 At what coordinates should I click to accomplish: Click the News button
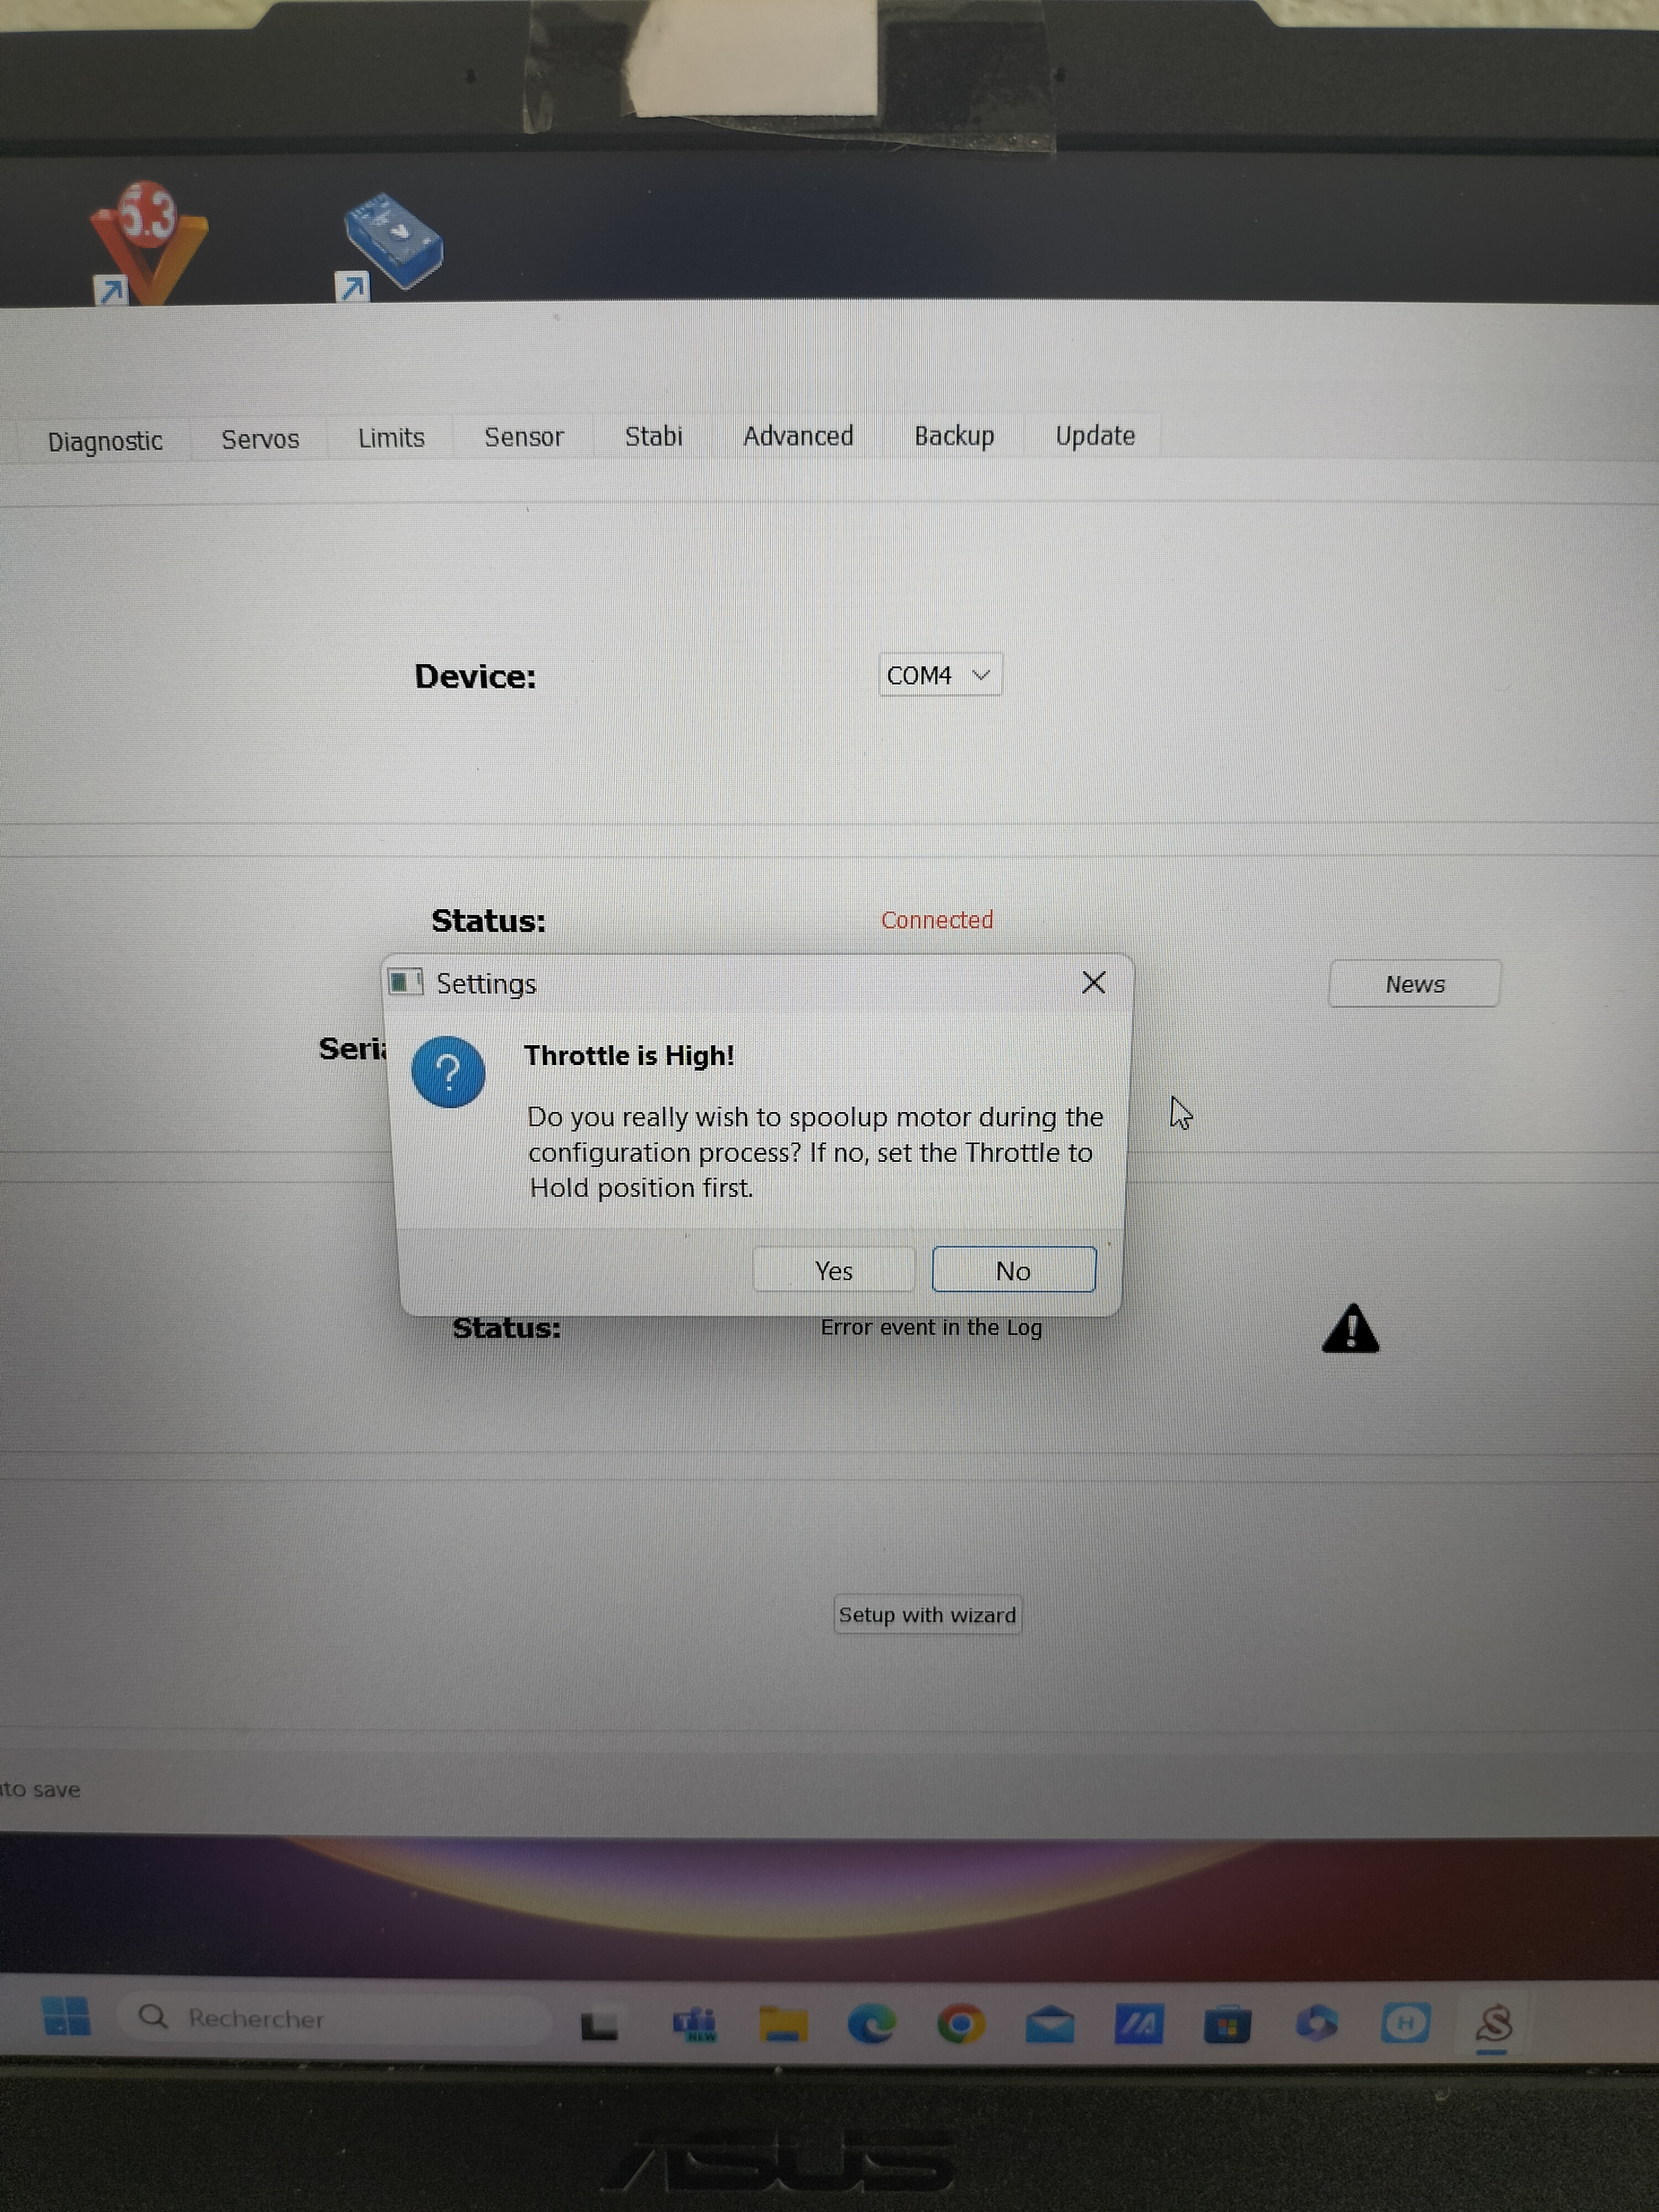(1414, 984)
